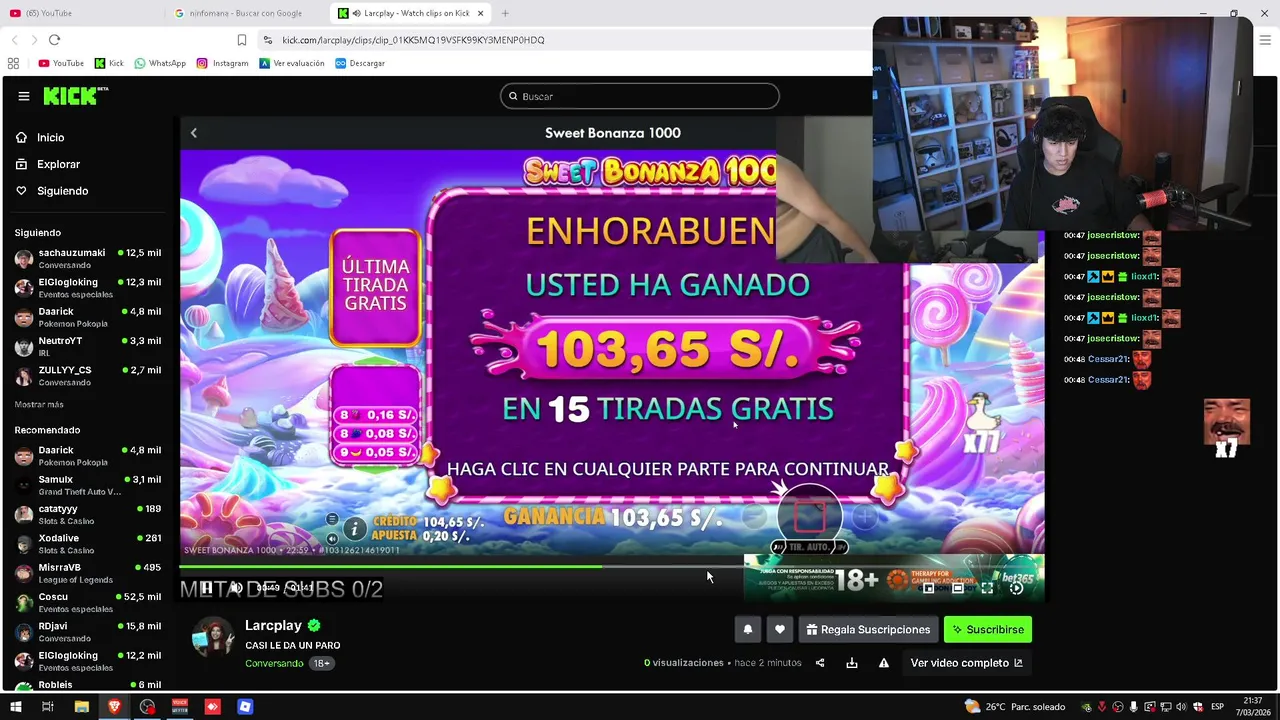Open clip player settings
Image resolution: width=1280 pixels, height=720 pixels.
click(x=1017, y=588)
